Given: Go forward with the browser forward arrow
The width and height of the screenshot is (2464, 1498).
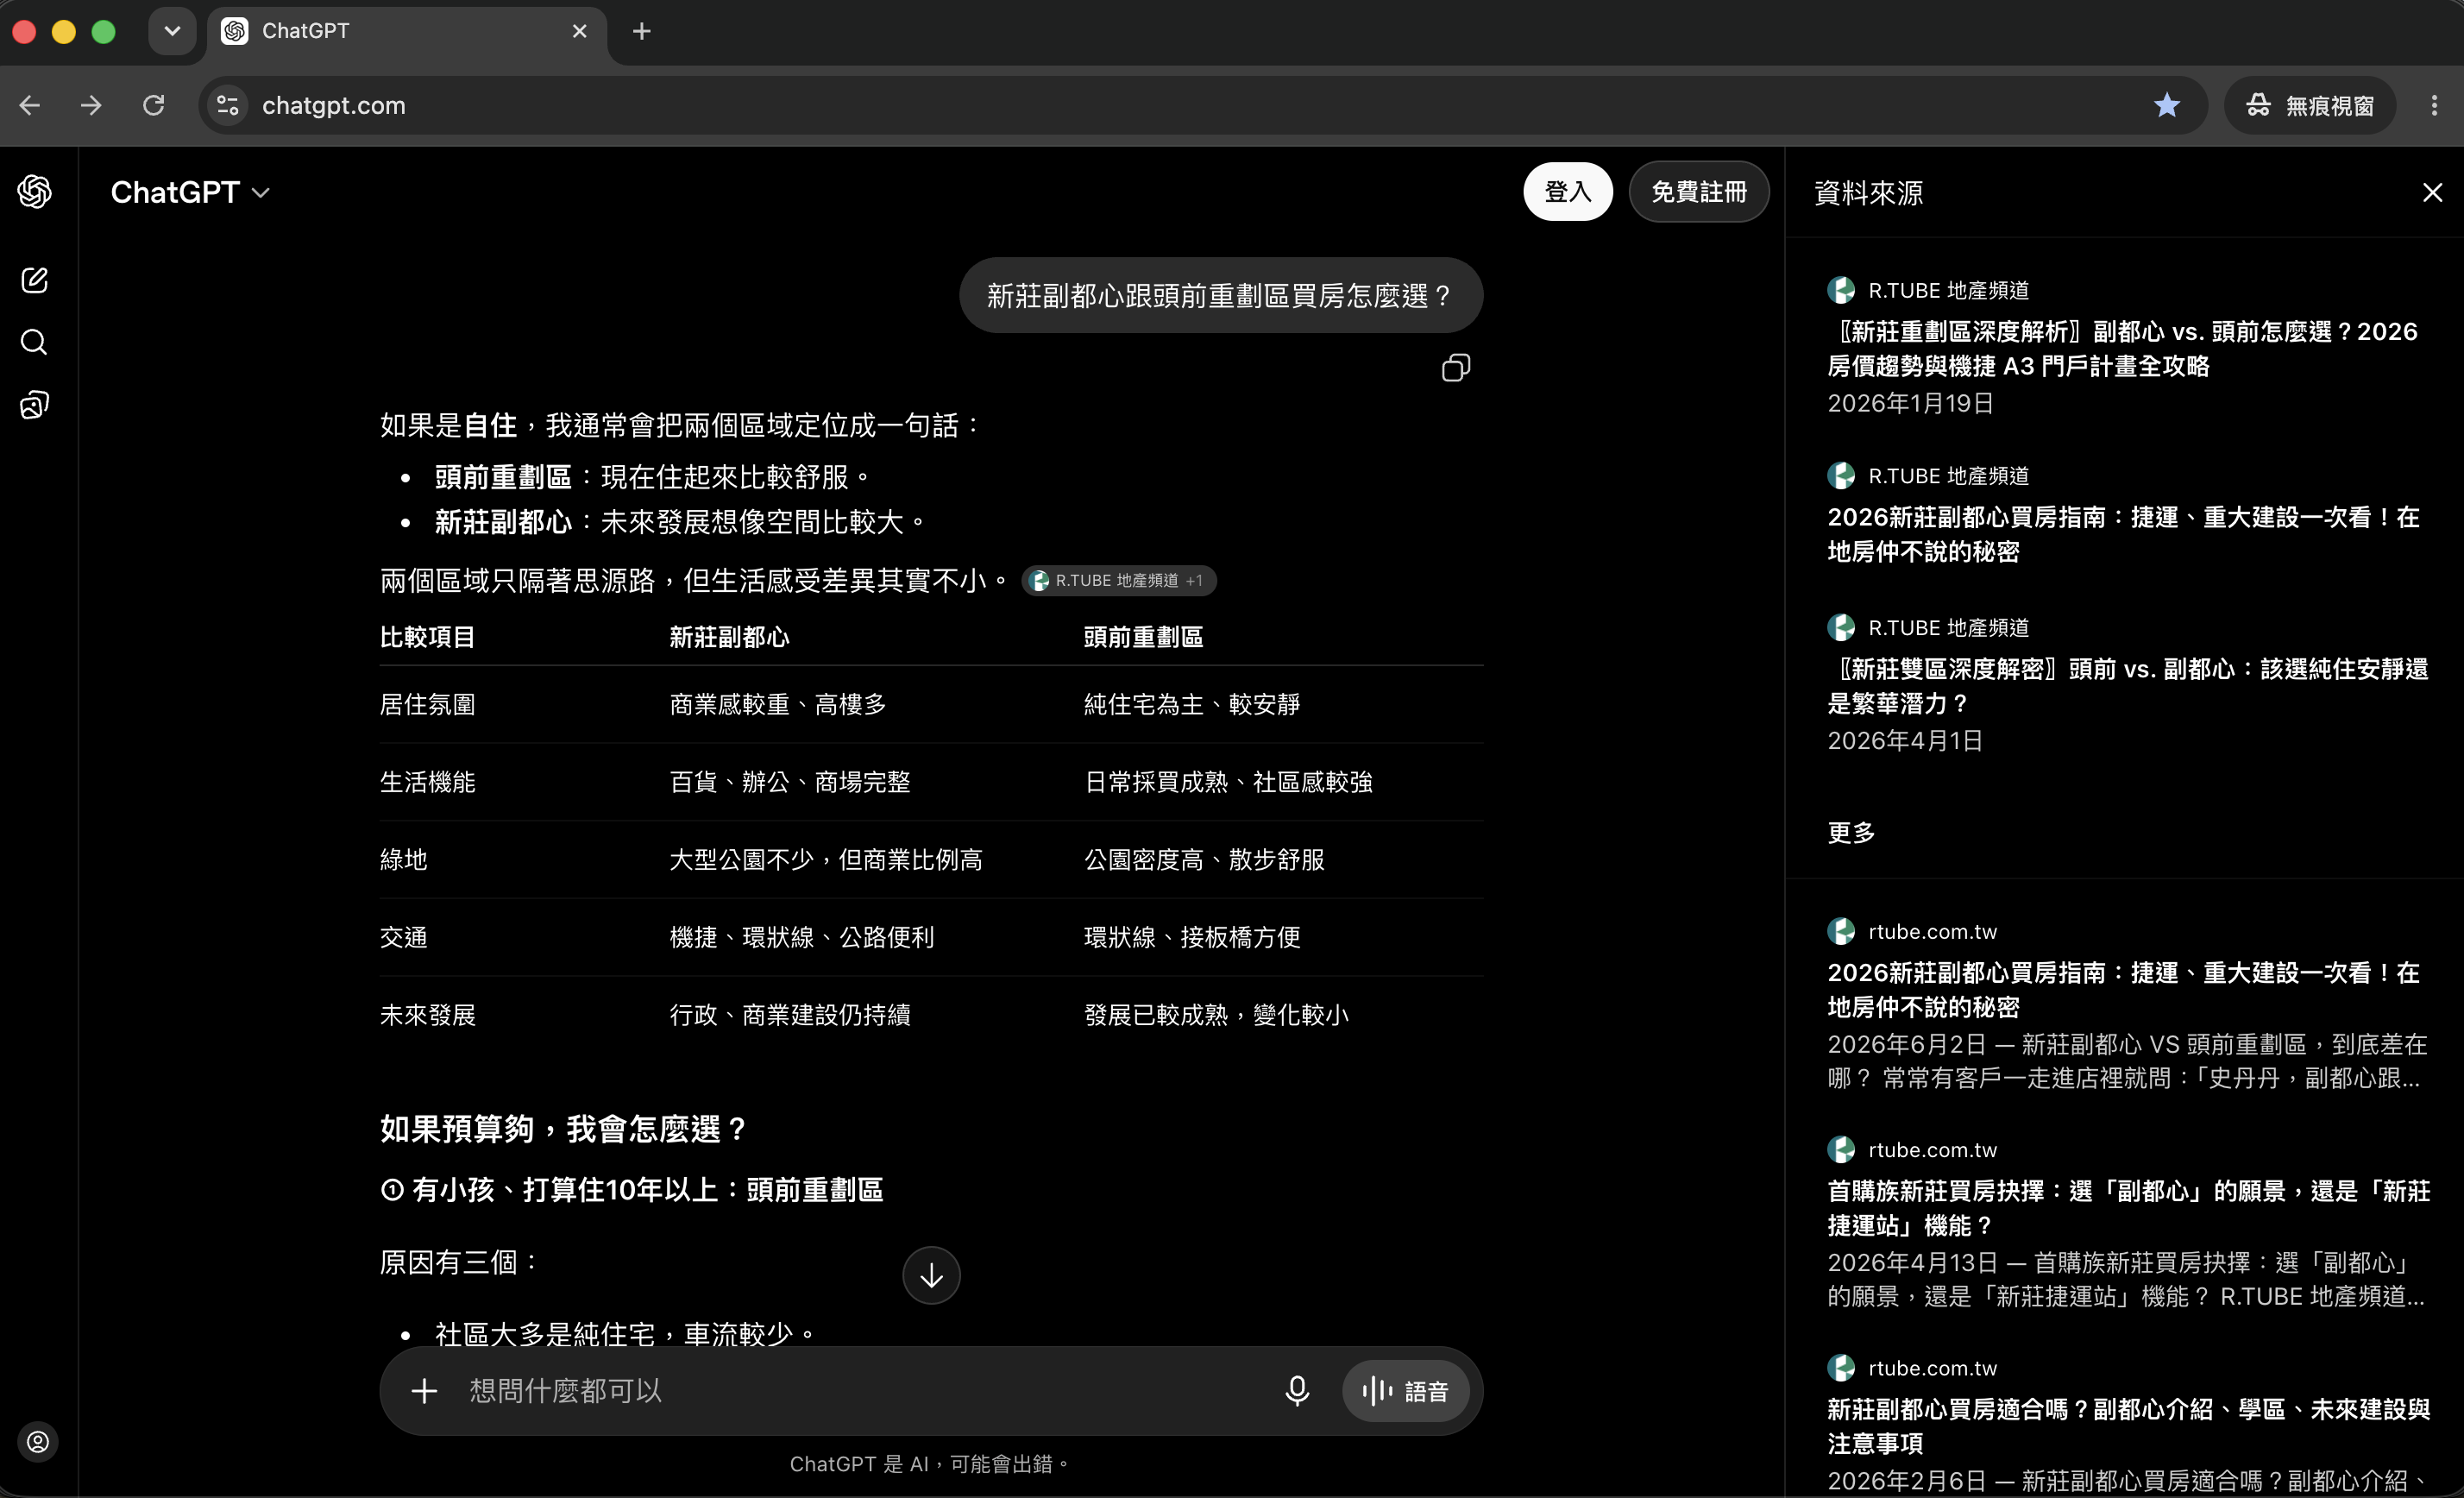Looking at the screenshot, I should 91,105.
